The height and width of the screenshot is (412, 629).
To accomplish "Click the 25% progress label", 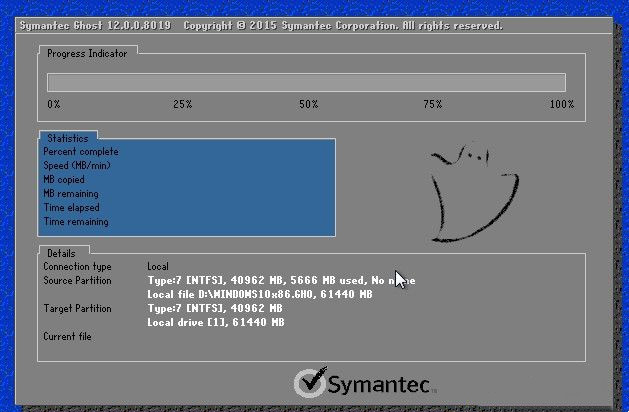I will pyautogui.click(x=183, y=104).
